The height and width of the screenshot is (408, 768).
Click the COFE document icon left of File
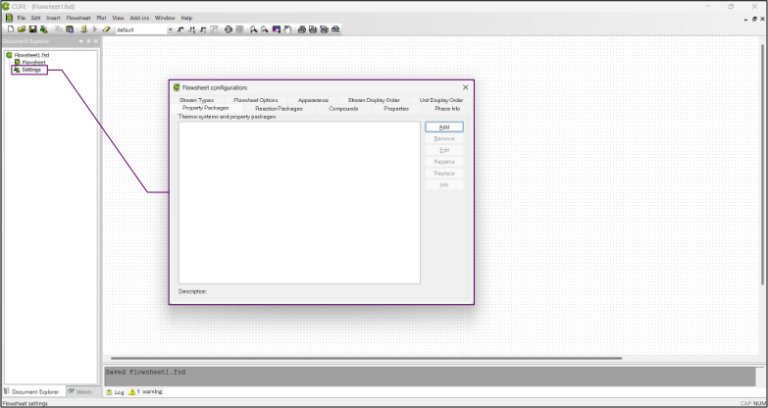9,18
